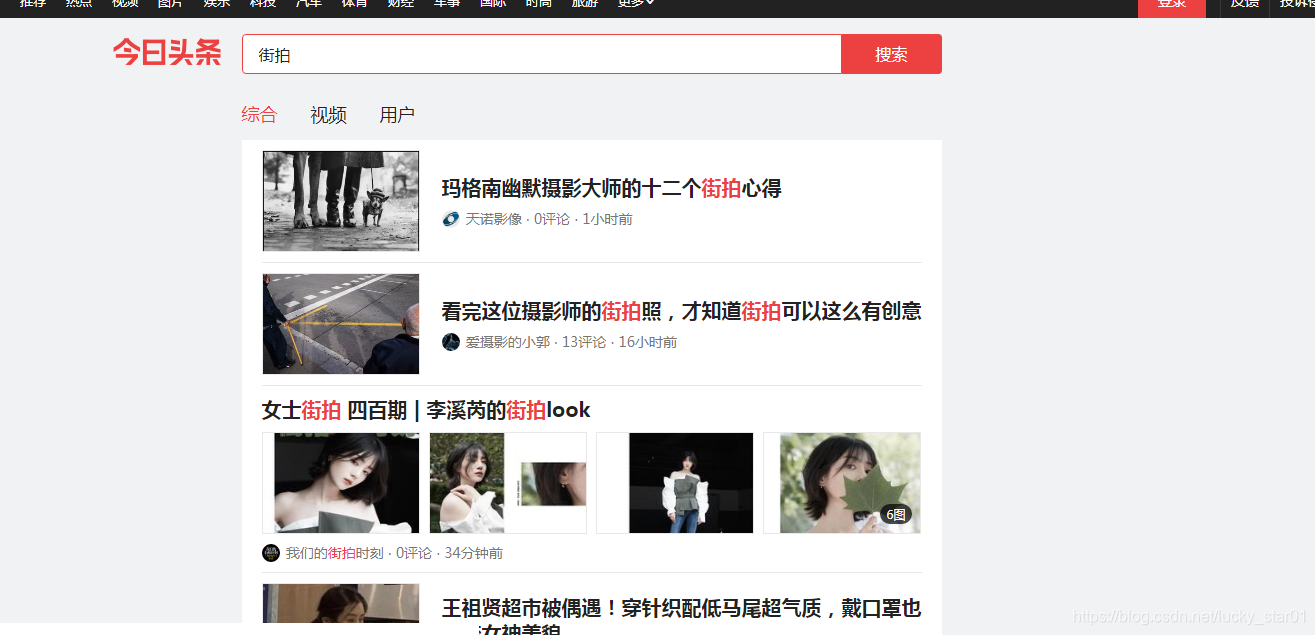Click the 34分钟前 timestamp
The image size is (1315, 635).
(x=474, y=553)
